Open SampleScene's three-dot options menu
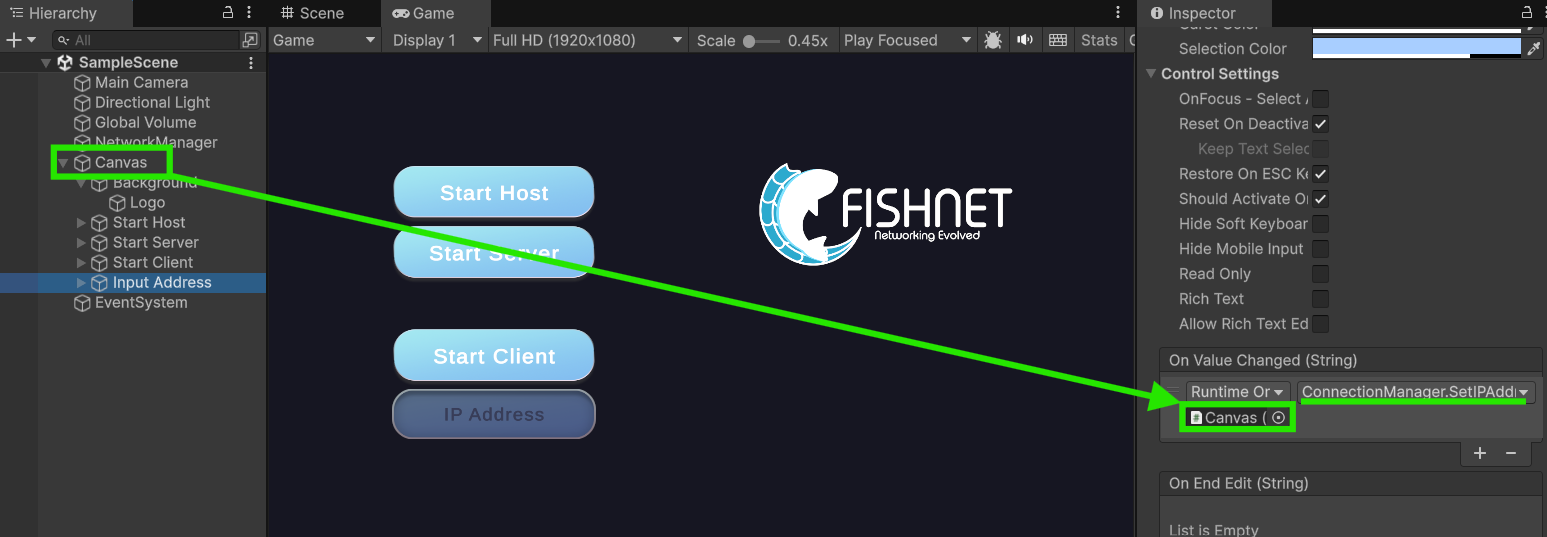 point(250,62)
